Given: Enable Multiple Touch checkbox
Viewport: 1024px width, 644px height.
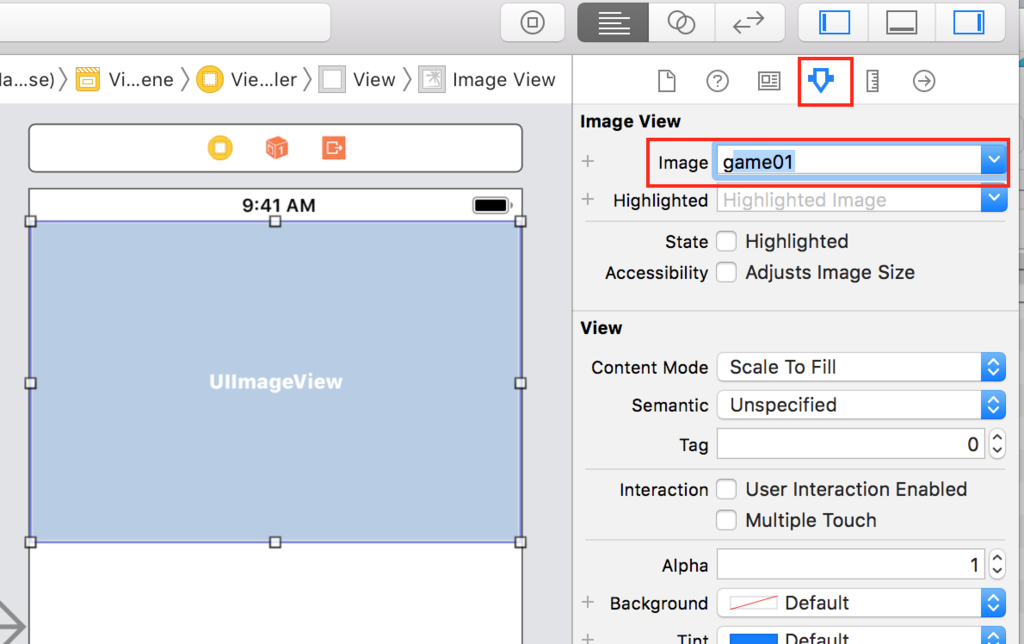Looking at the screenshot, I should click(726, 520).
